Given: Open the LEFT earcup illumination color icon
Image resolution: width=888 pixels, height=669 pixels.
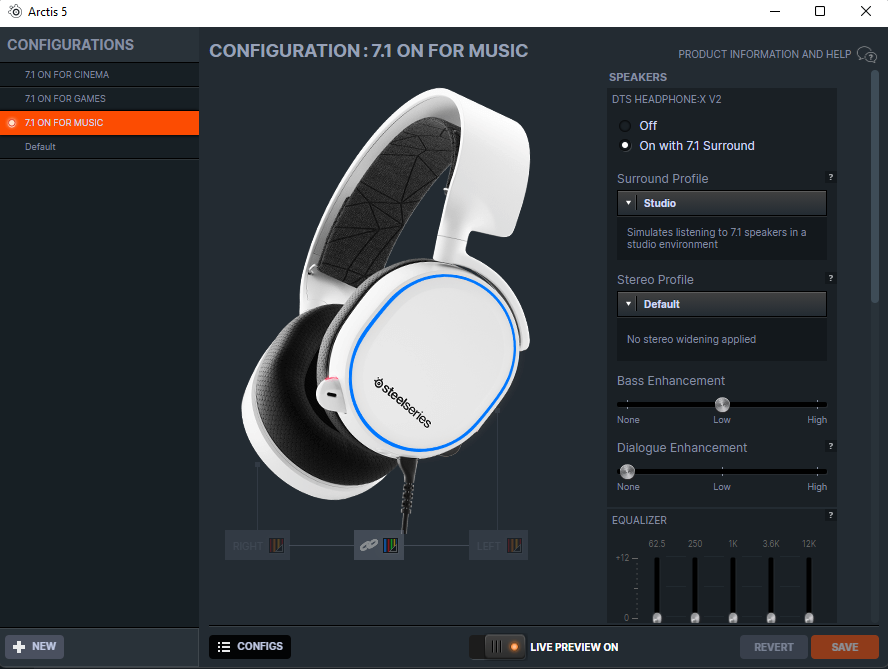Looking at the screenshot, I should point(514,546).
